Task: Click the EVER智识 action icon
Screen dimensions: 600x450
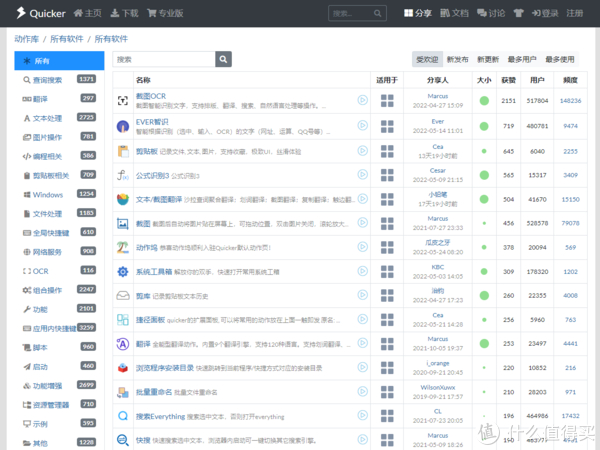Action: [122, 126]
